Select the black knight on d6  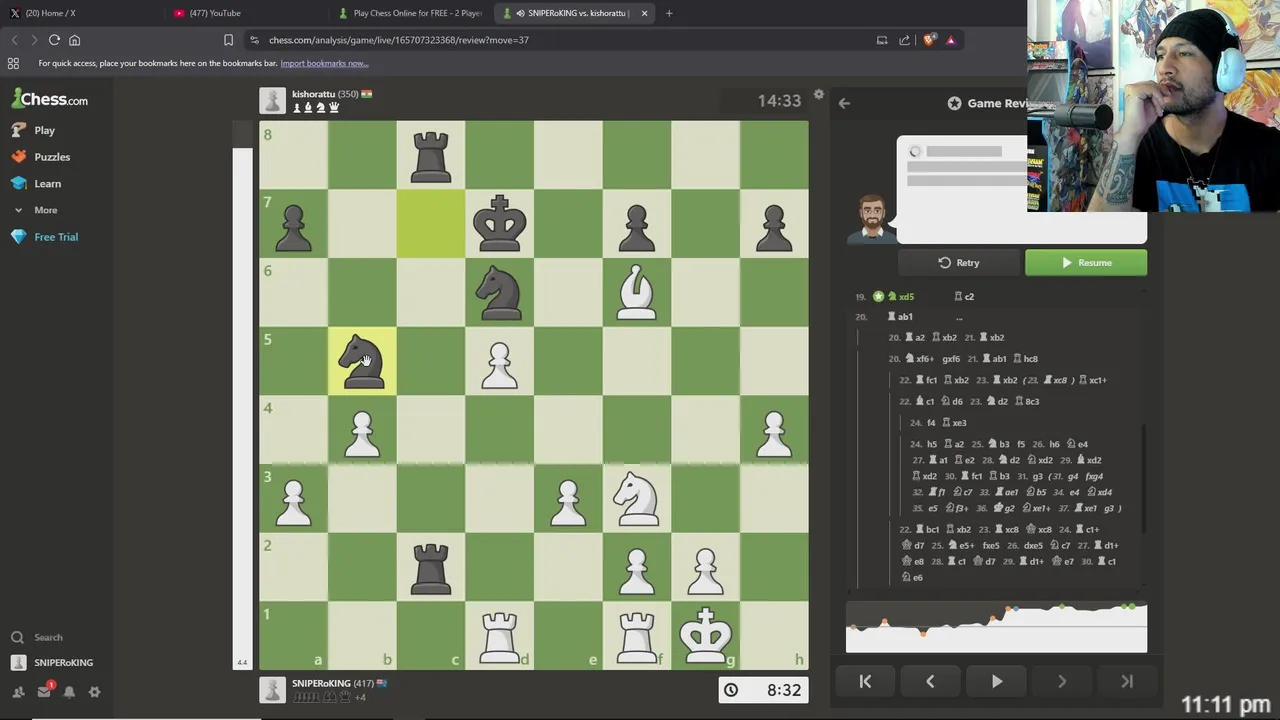[499, 292]
